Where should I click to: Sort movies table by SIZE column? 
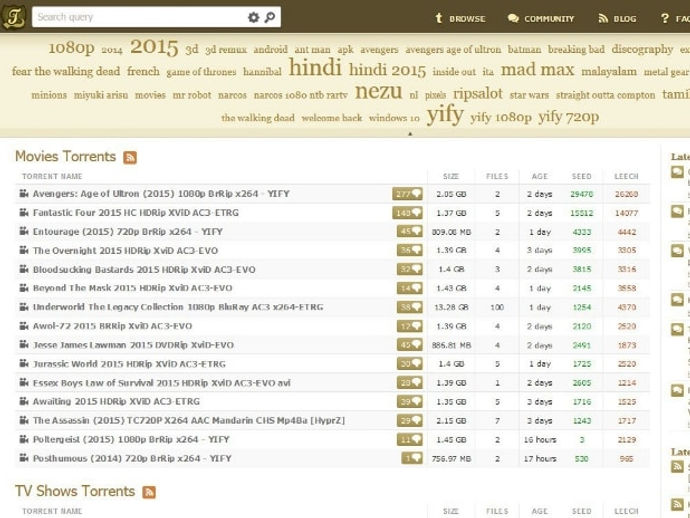tap(451, 176)
